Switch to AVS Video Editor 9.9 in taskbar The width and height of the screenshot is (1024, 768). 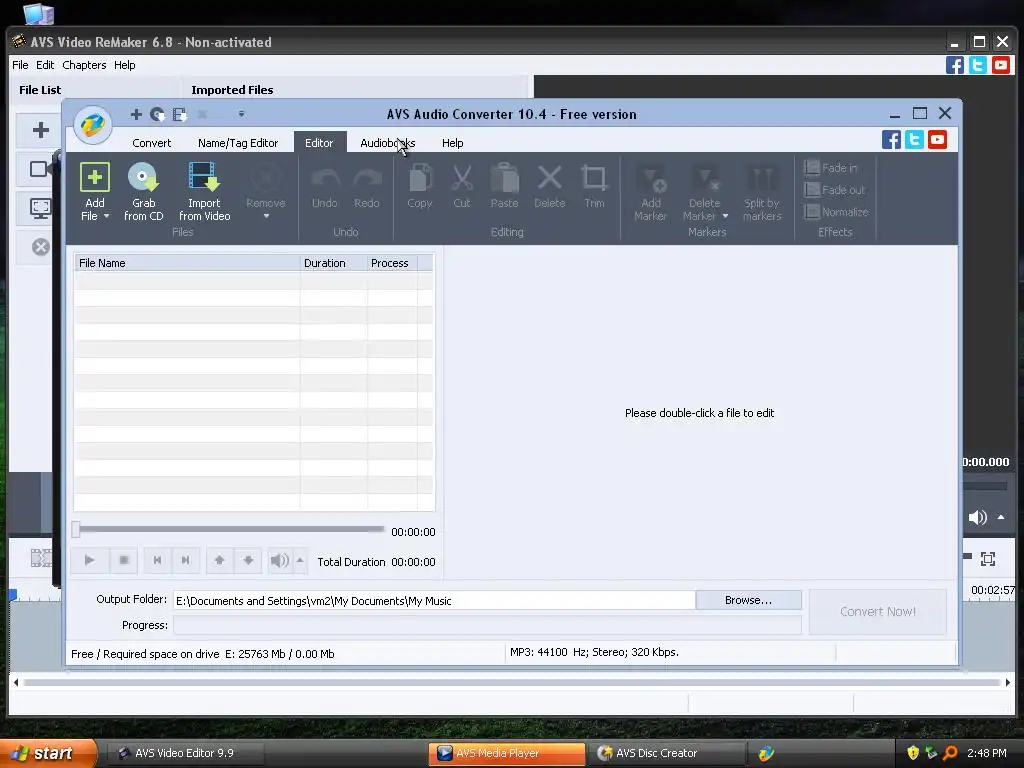pos(184,753)
